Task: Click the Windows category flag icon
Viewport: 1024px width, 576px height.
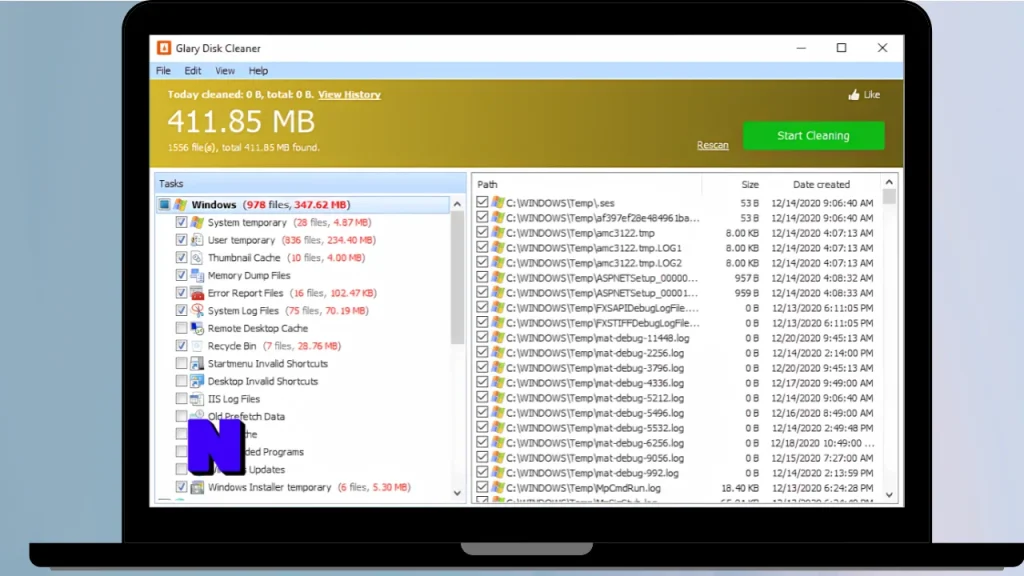Action: pos(180,204)
